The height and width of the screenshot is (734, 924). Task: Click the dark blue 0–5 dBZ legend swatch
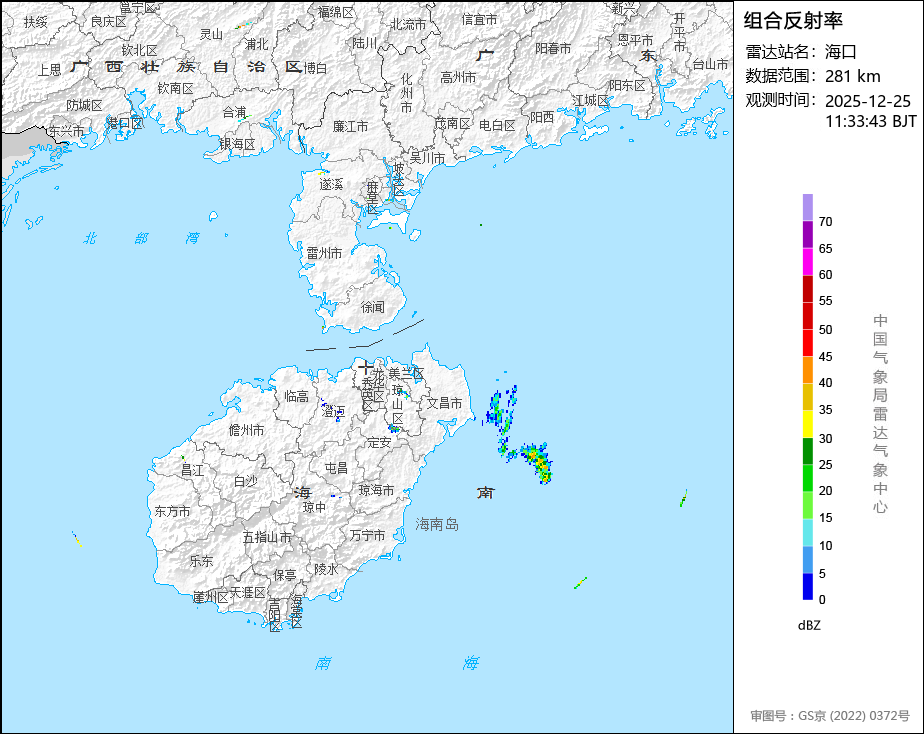(807, 587)
